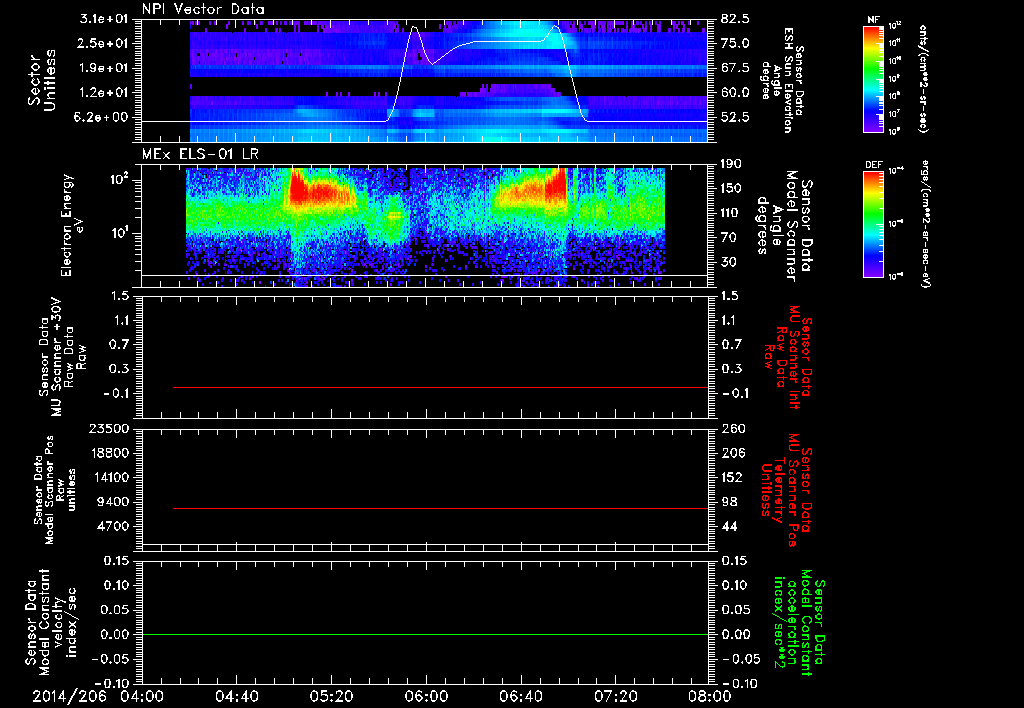Click the '98' Scanner Pos Telemetry tick

[x=729, y=502]
